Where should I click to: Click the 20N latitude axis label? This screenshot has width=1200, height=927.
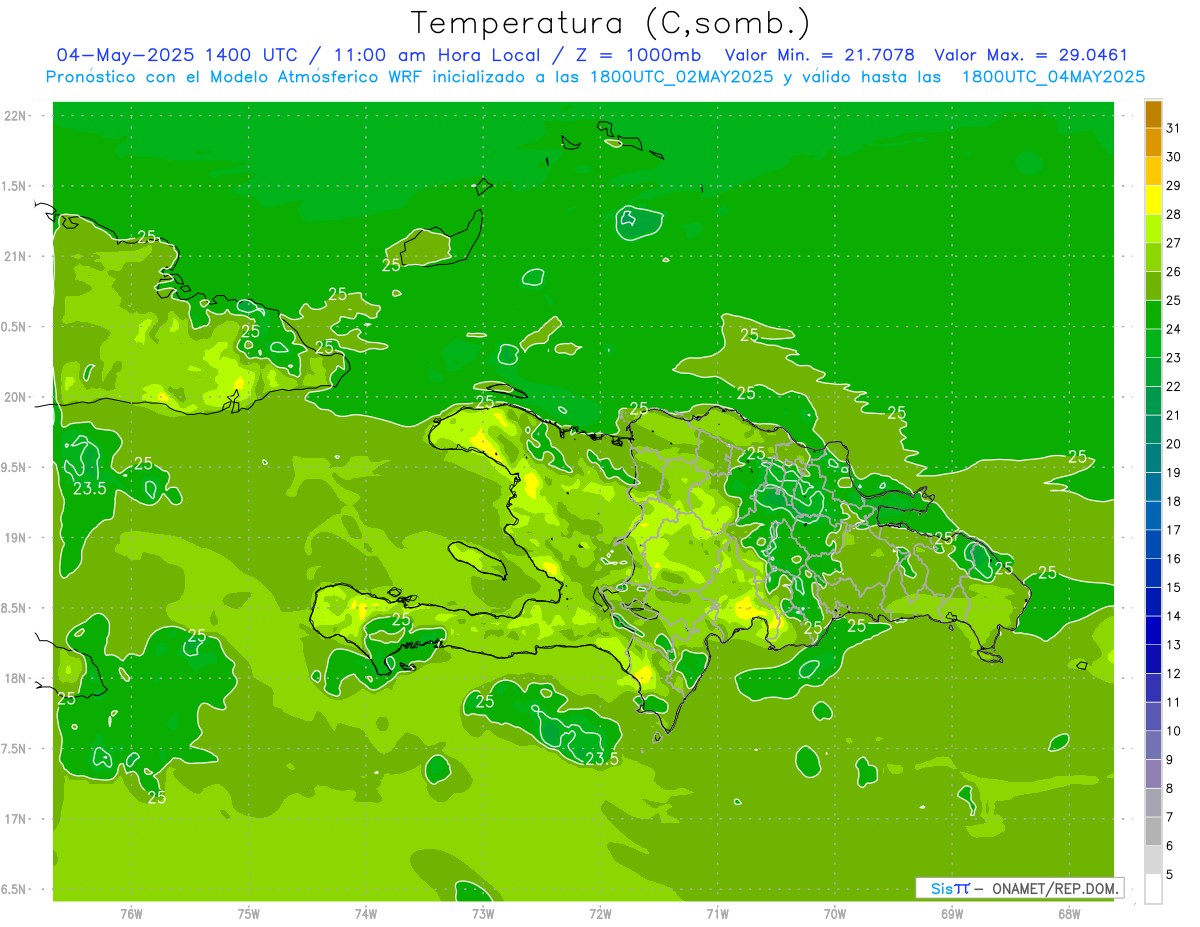tap(16, 397)
